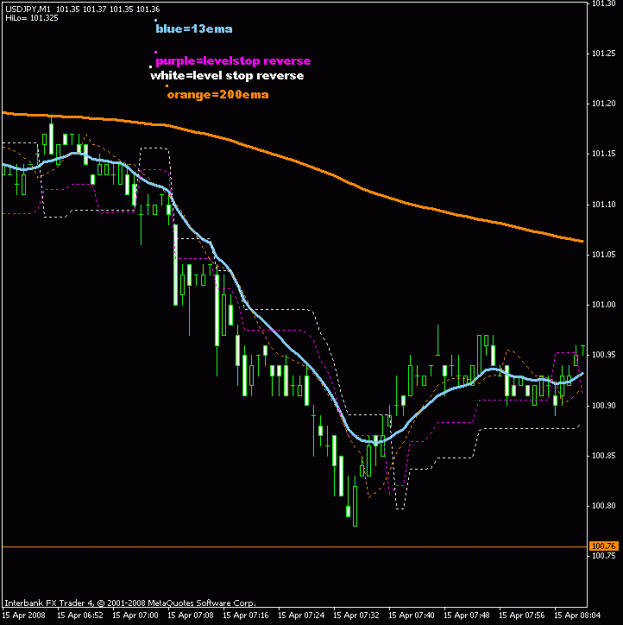The image size is (623, 625).
Task: Click the 101.00 price axis value
Action: pyautogui.click(x=604, y=305)
